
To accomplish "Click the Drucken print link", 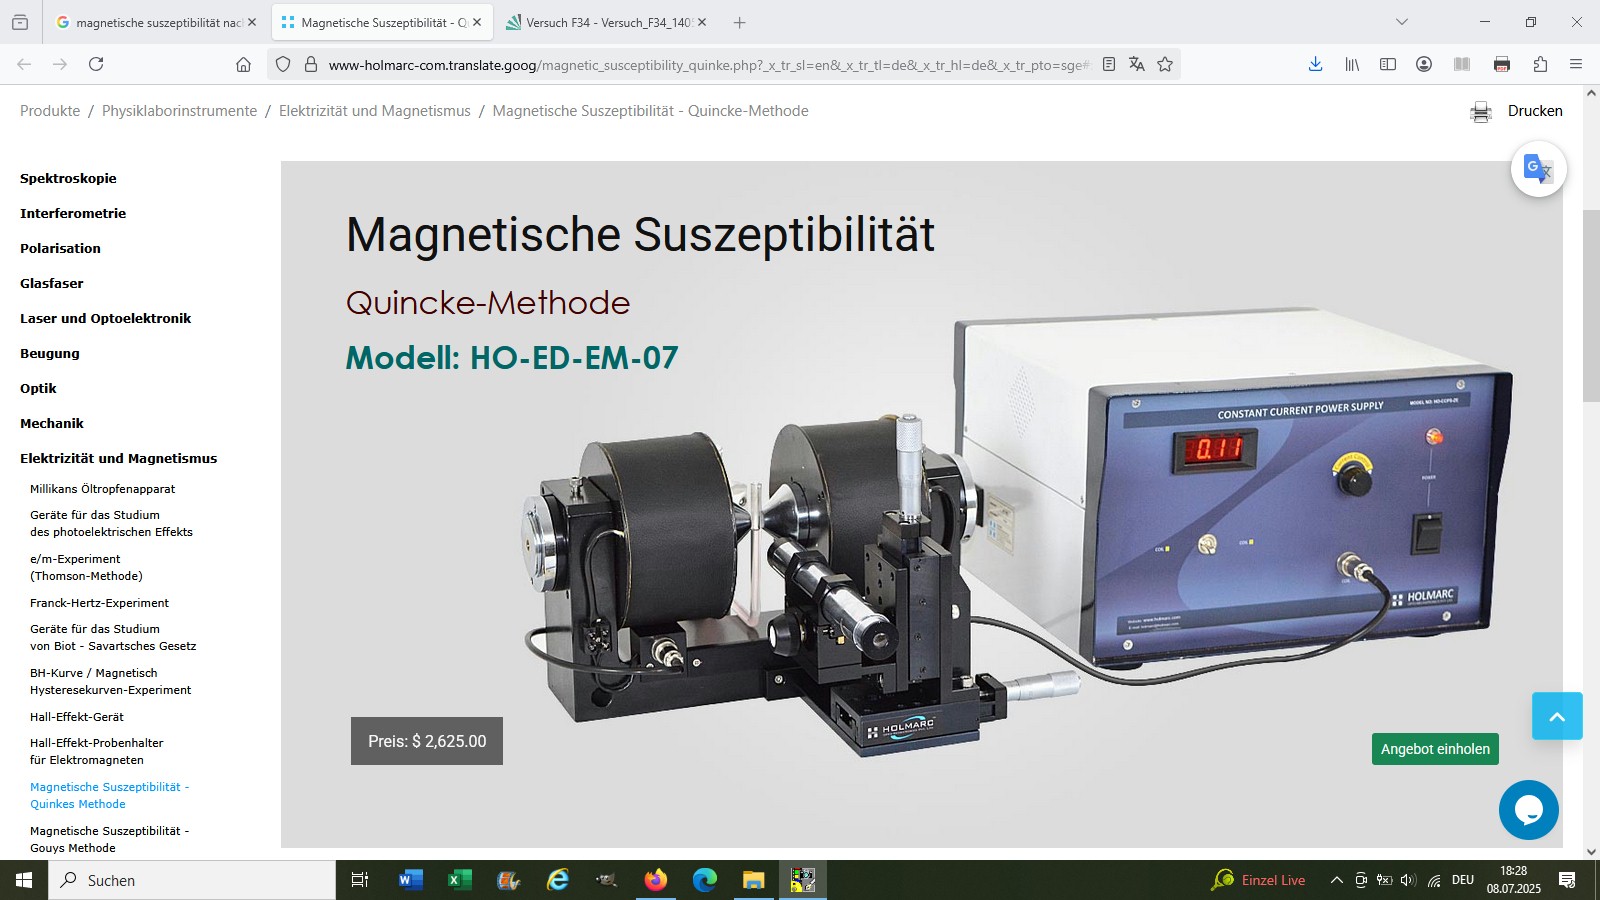I will 1535,111.
